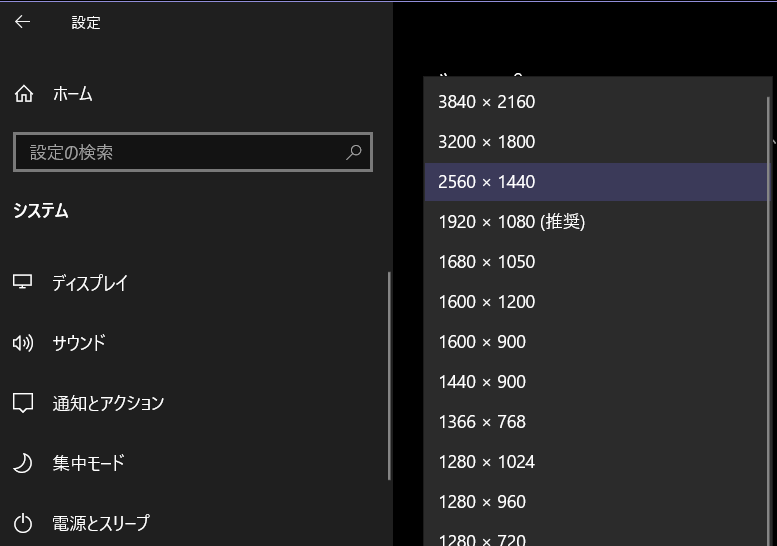Click the resolution list scrollbar

pyautogui.click(x=769, y=321)
